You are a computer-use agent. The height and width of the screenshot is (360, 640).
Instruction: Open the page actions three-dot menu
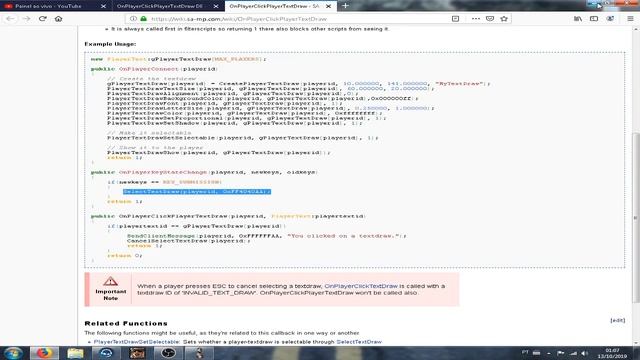point(476,19)
